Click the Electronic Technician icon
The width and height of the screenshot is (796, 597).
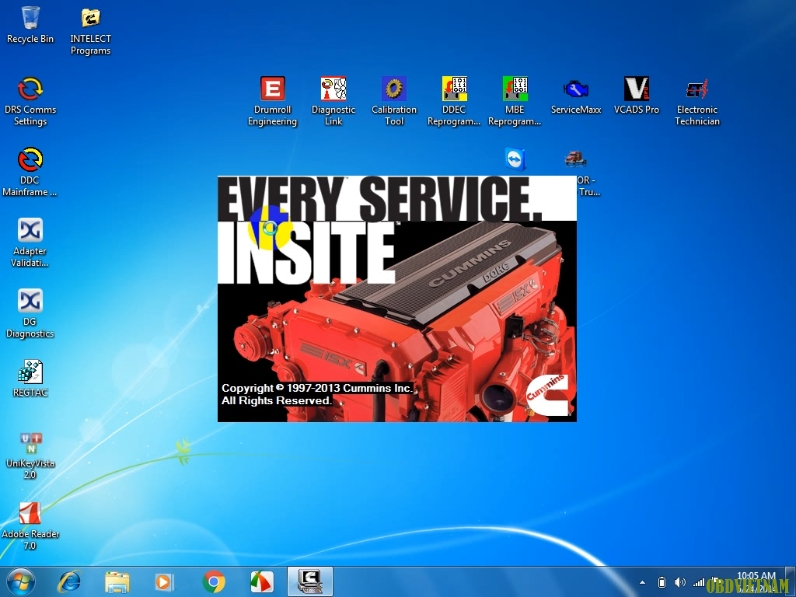(697, 101)
